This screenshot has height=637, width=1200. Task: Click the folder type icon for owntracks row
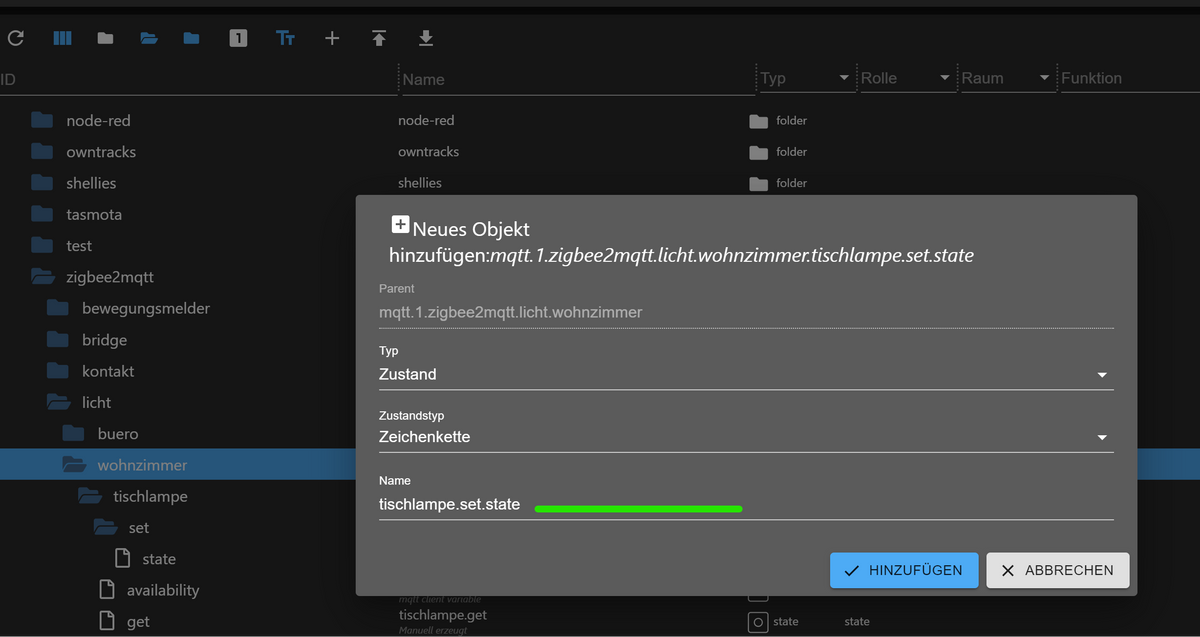point(758,153)
